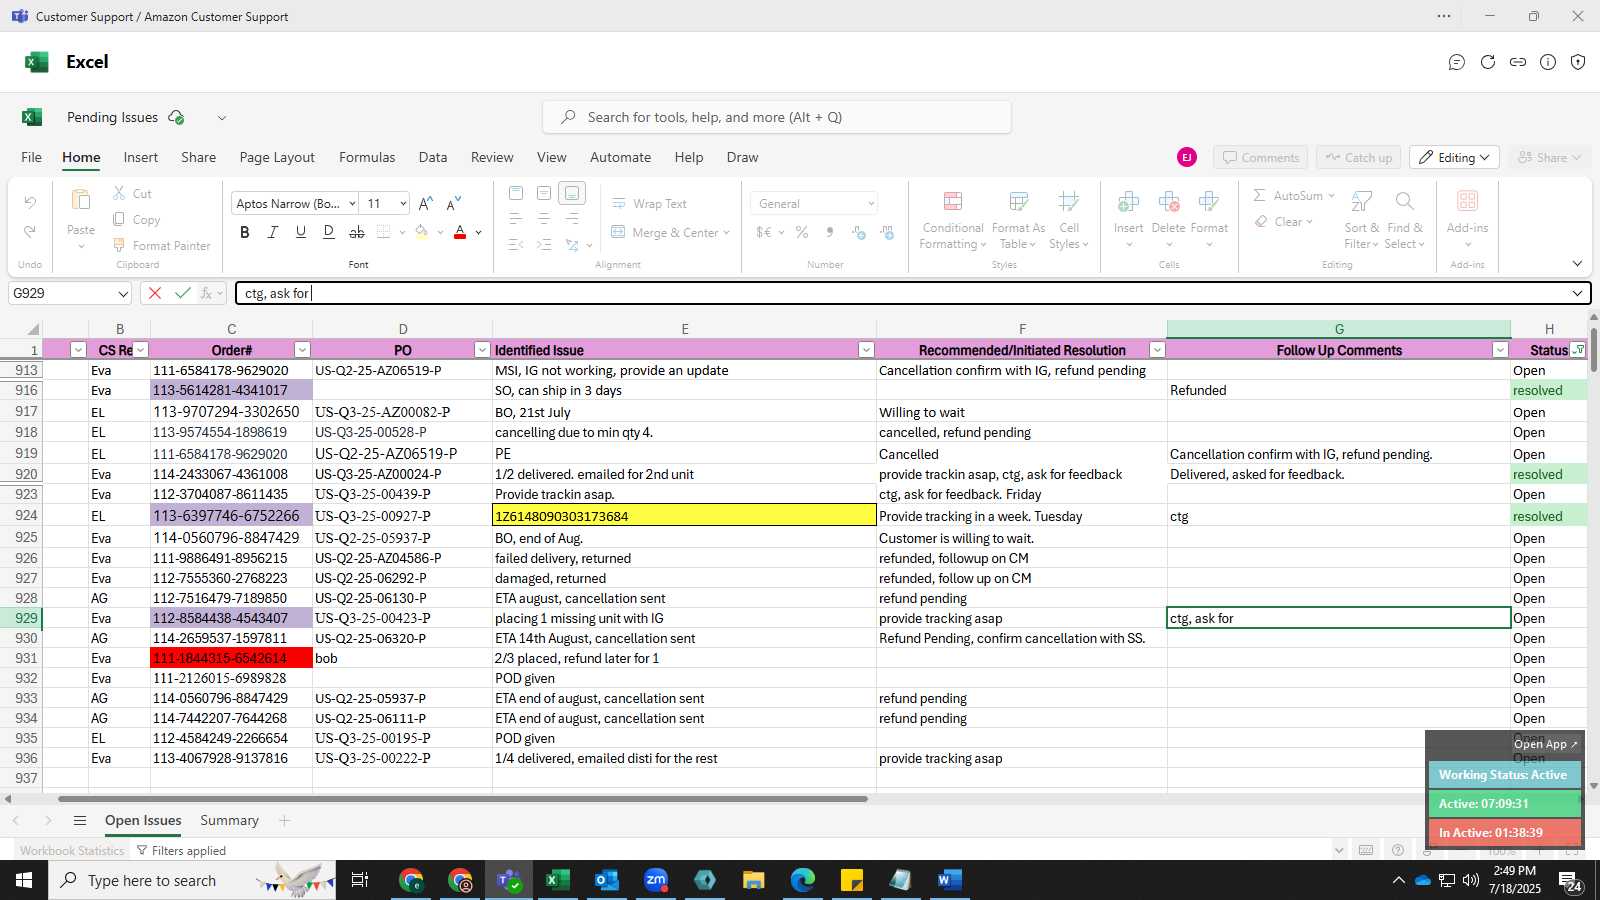Cancel the formula bar entry
This screenshot has height=900, width=1600.
click(154, 293)
